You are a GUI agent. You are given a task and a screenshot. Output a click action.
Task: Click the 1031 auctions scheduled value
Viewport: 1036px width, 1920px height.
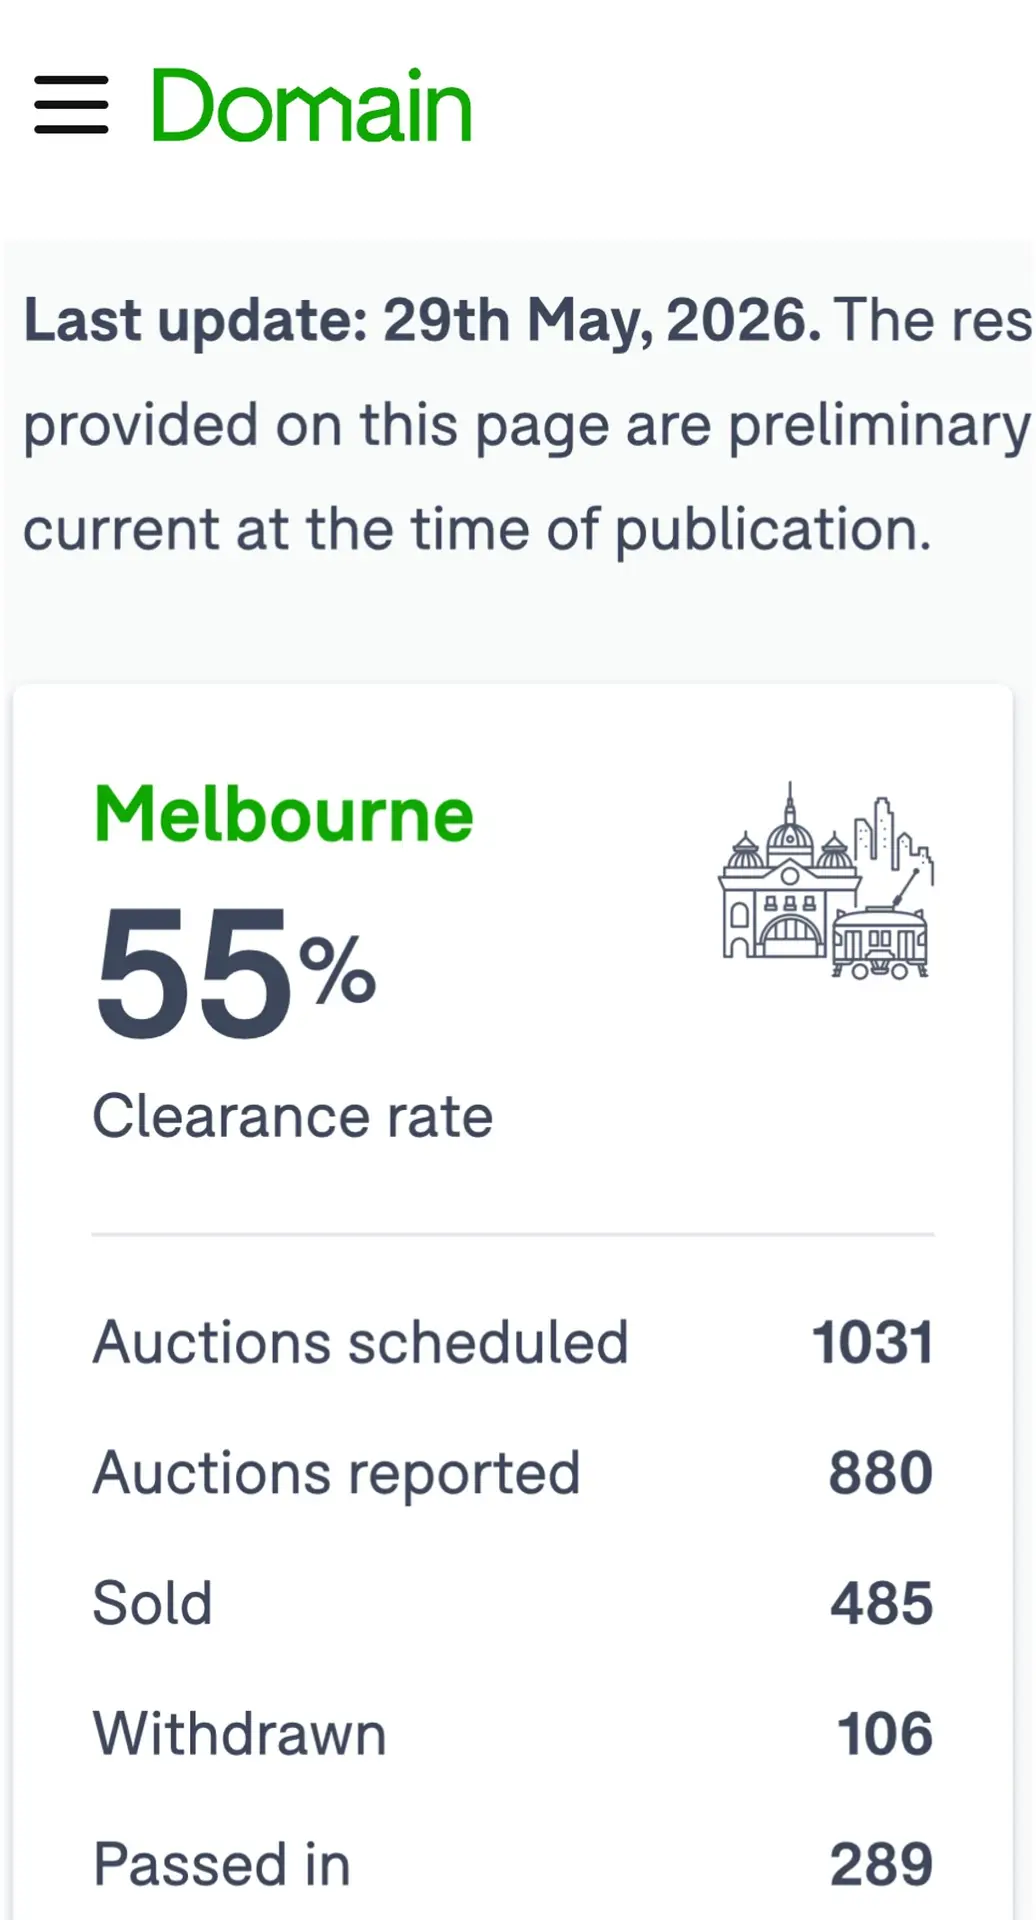[x=873, y=1342]
